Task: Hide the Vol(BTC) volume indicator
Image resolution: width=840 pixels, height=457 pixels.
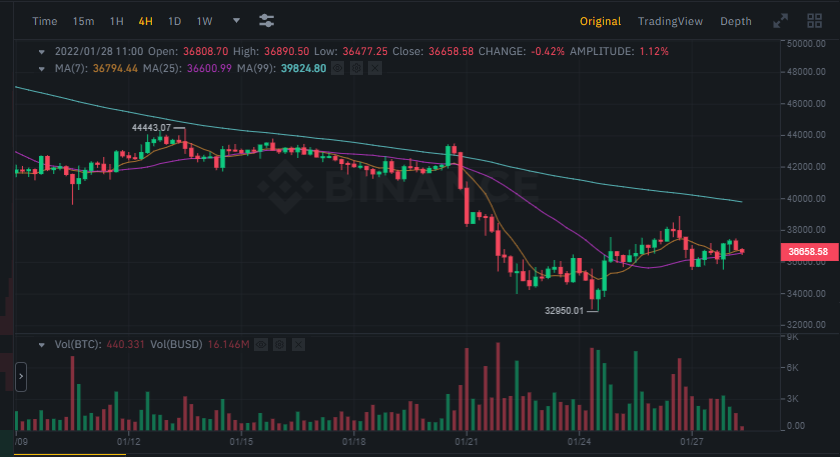Action: [x=260, y=344]
